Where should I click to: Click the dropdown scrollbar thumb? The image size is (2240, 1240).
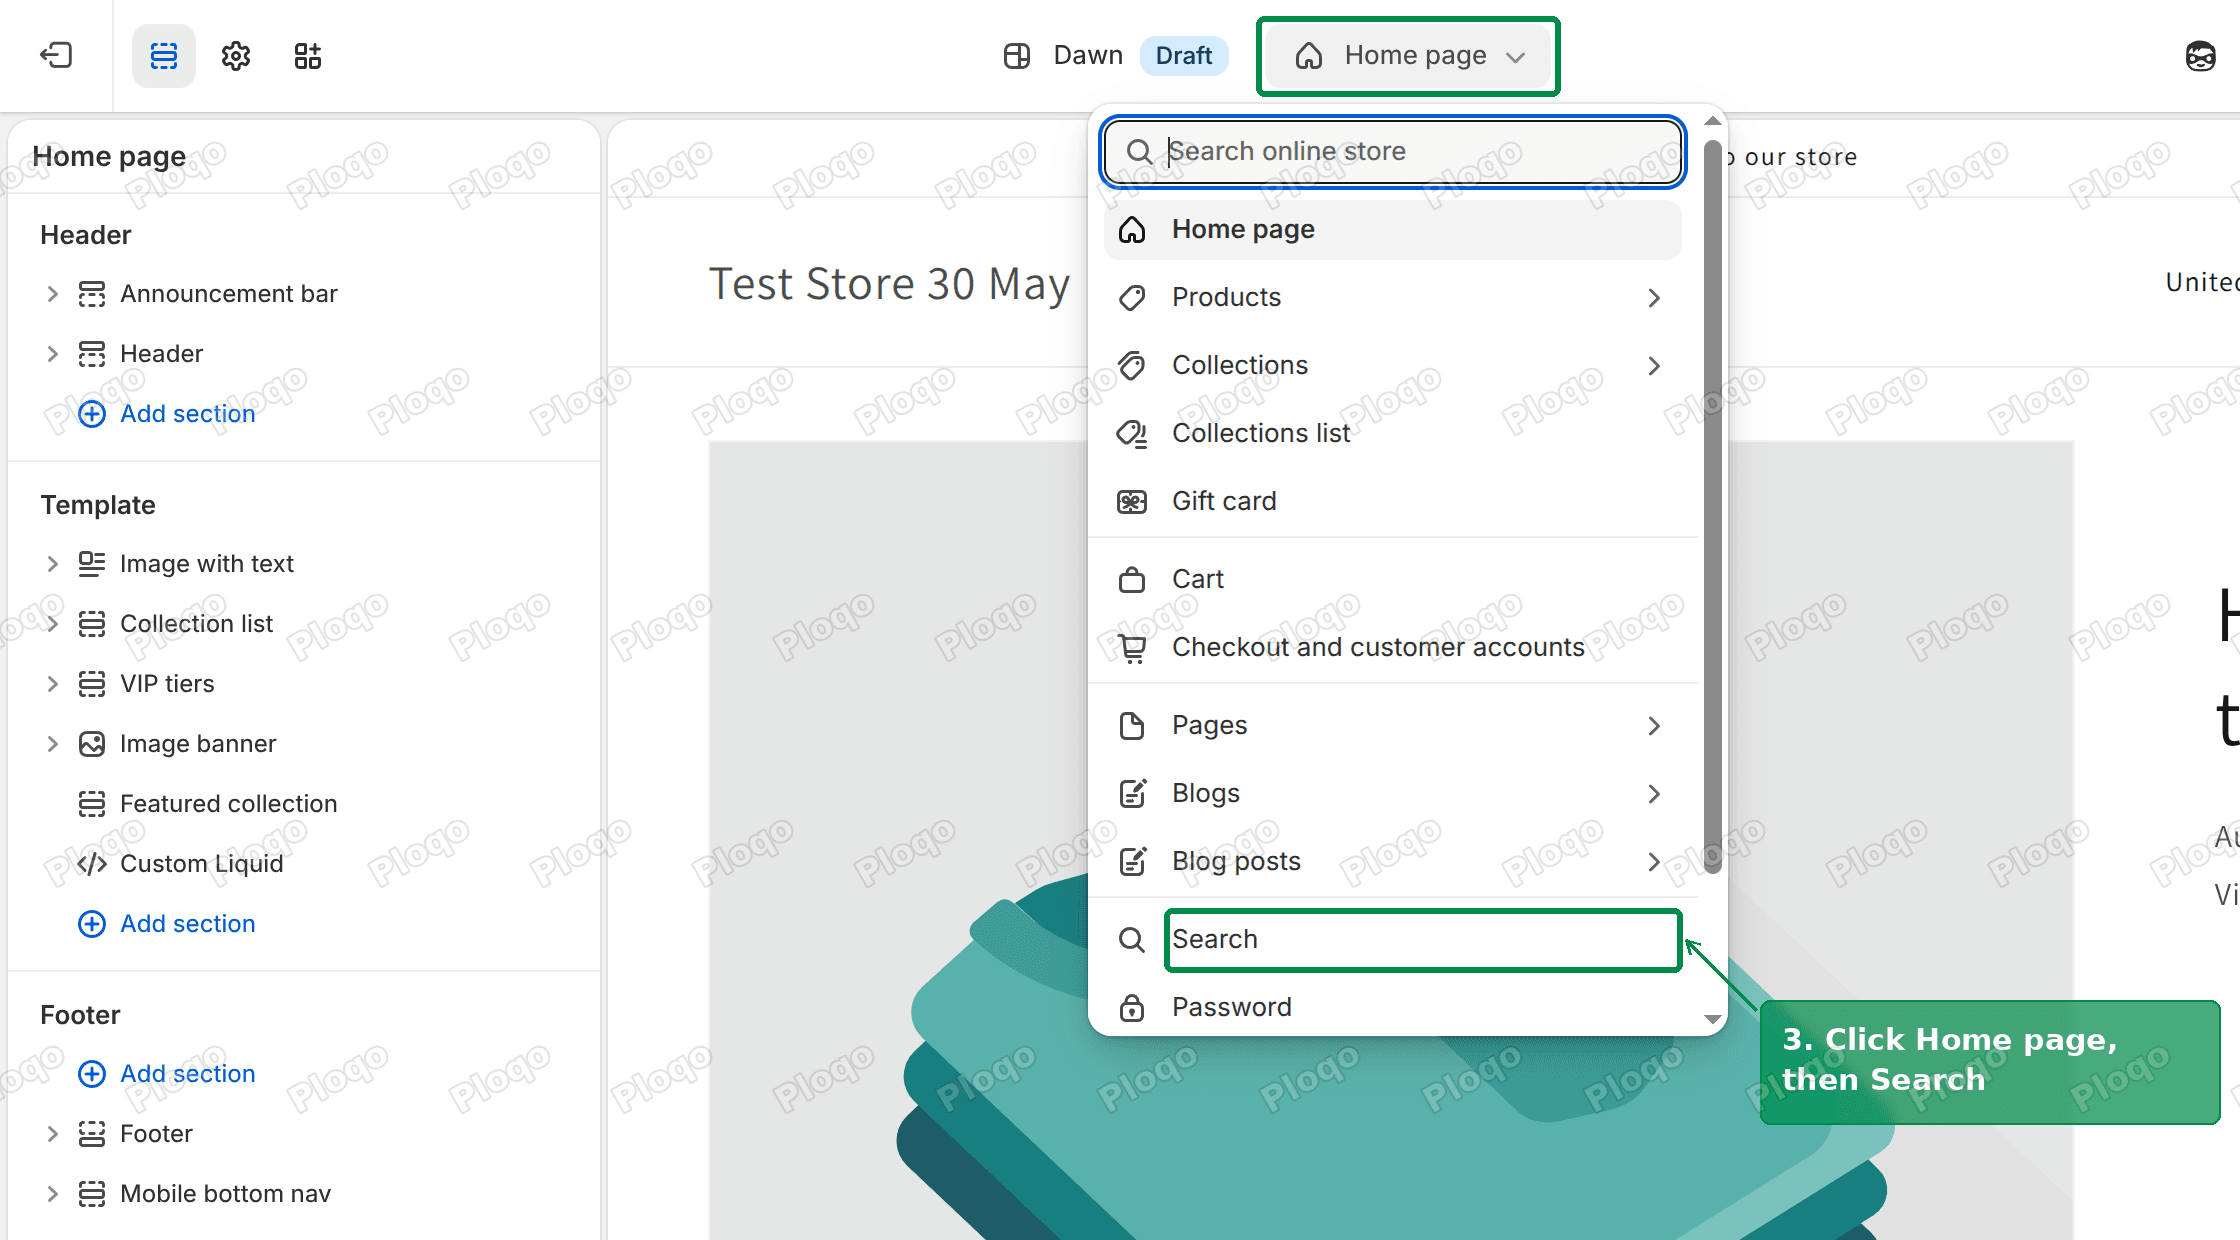click(x=1712, y=508)
